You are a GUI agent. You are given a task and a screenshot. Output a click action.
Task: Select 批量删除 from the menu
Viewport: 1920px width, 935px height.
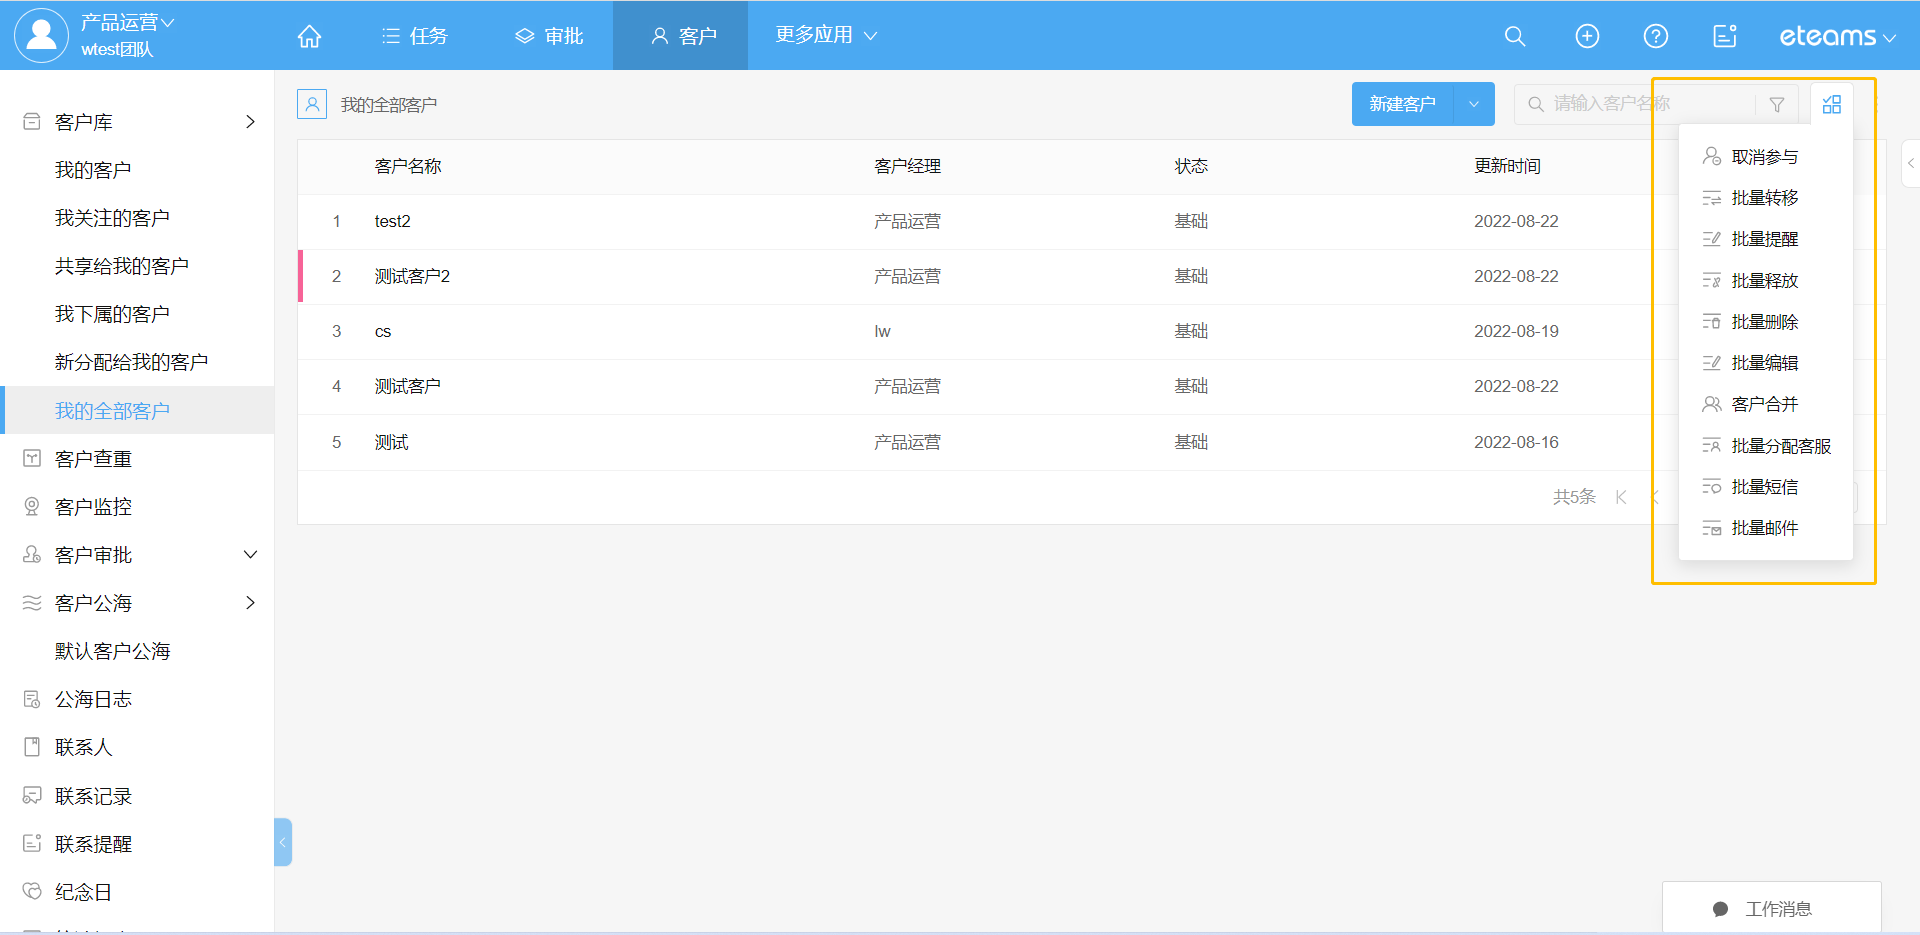[x=1764, y=322]
